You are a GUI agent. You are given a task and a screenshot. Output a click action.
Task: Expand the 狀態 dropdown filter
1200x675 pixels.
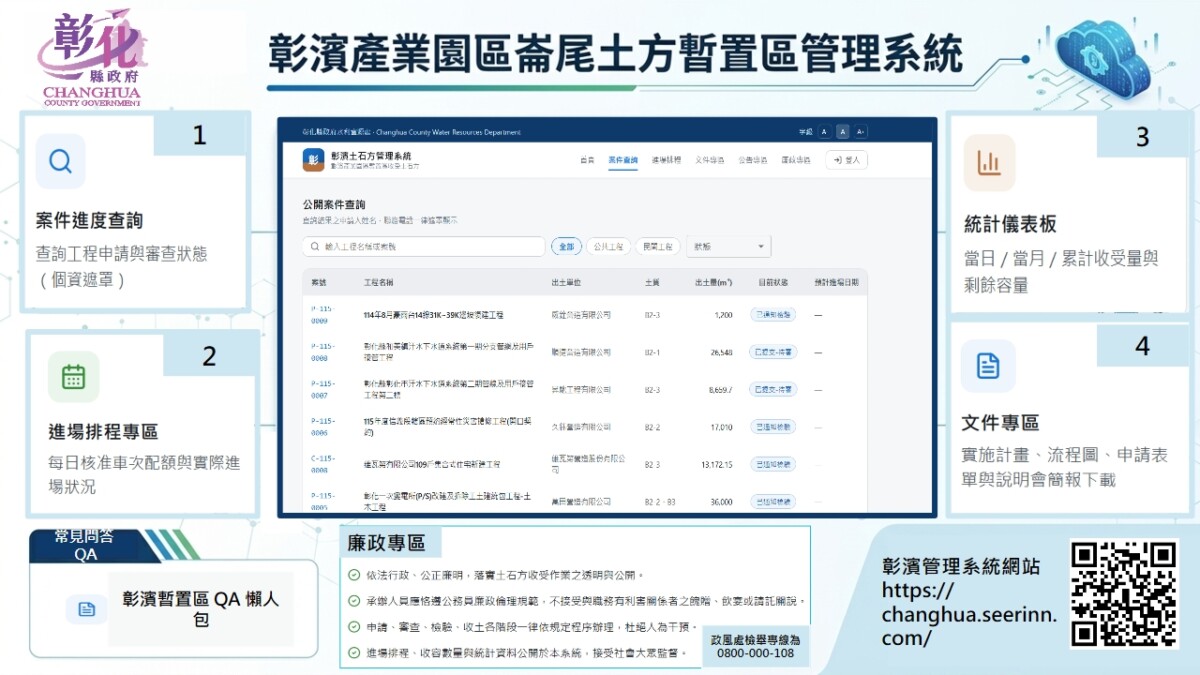tap(728, 246)
